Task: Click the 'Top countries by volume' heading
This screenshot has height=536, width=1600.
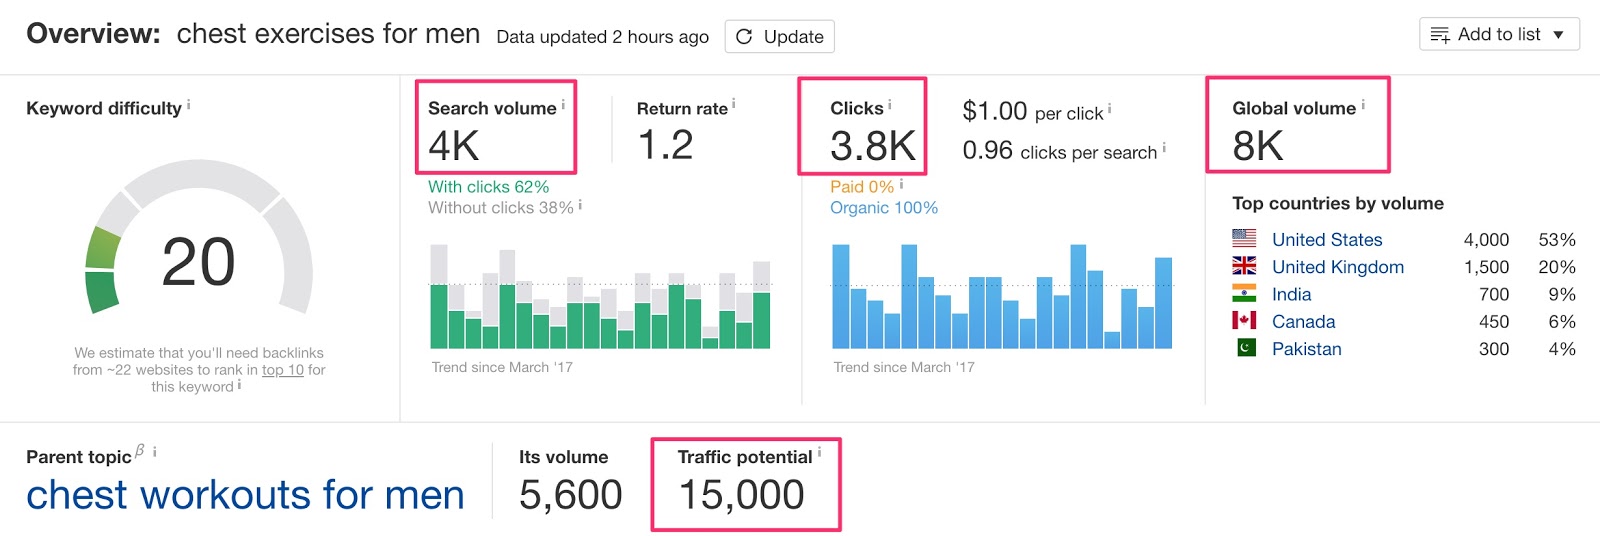Action: click(1338, 204)
